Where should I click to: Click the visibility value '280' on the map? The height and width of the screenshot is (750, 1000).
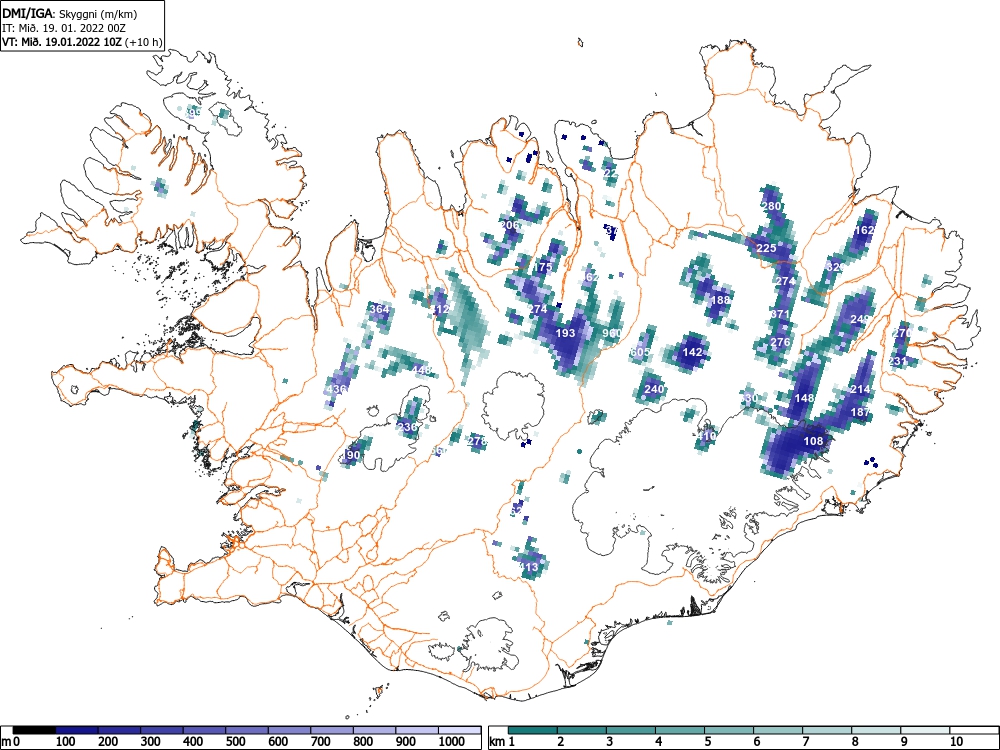[772, 206]
